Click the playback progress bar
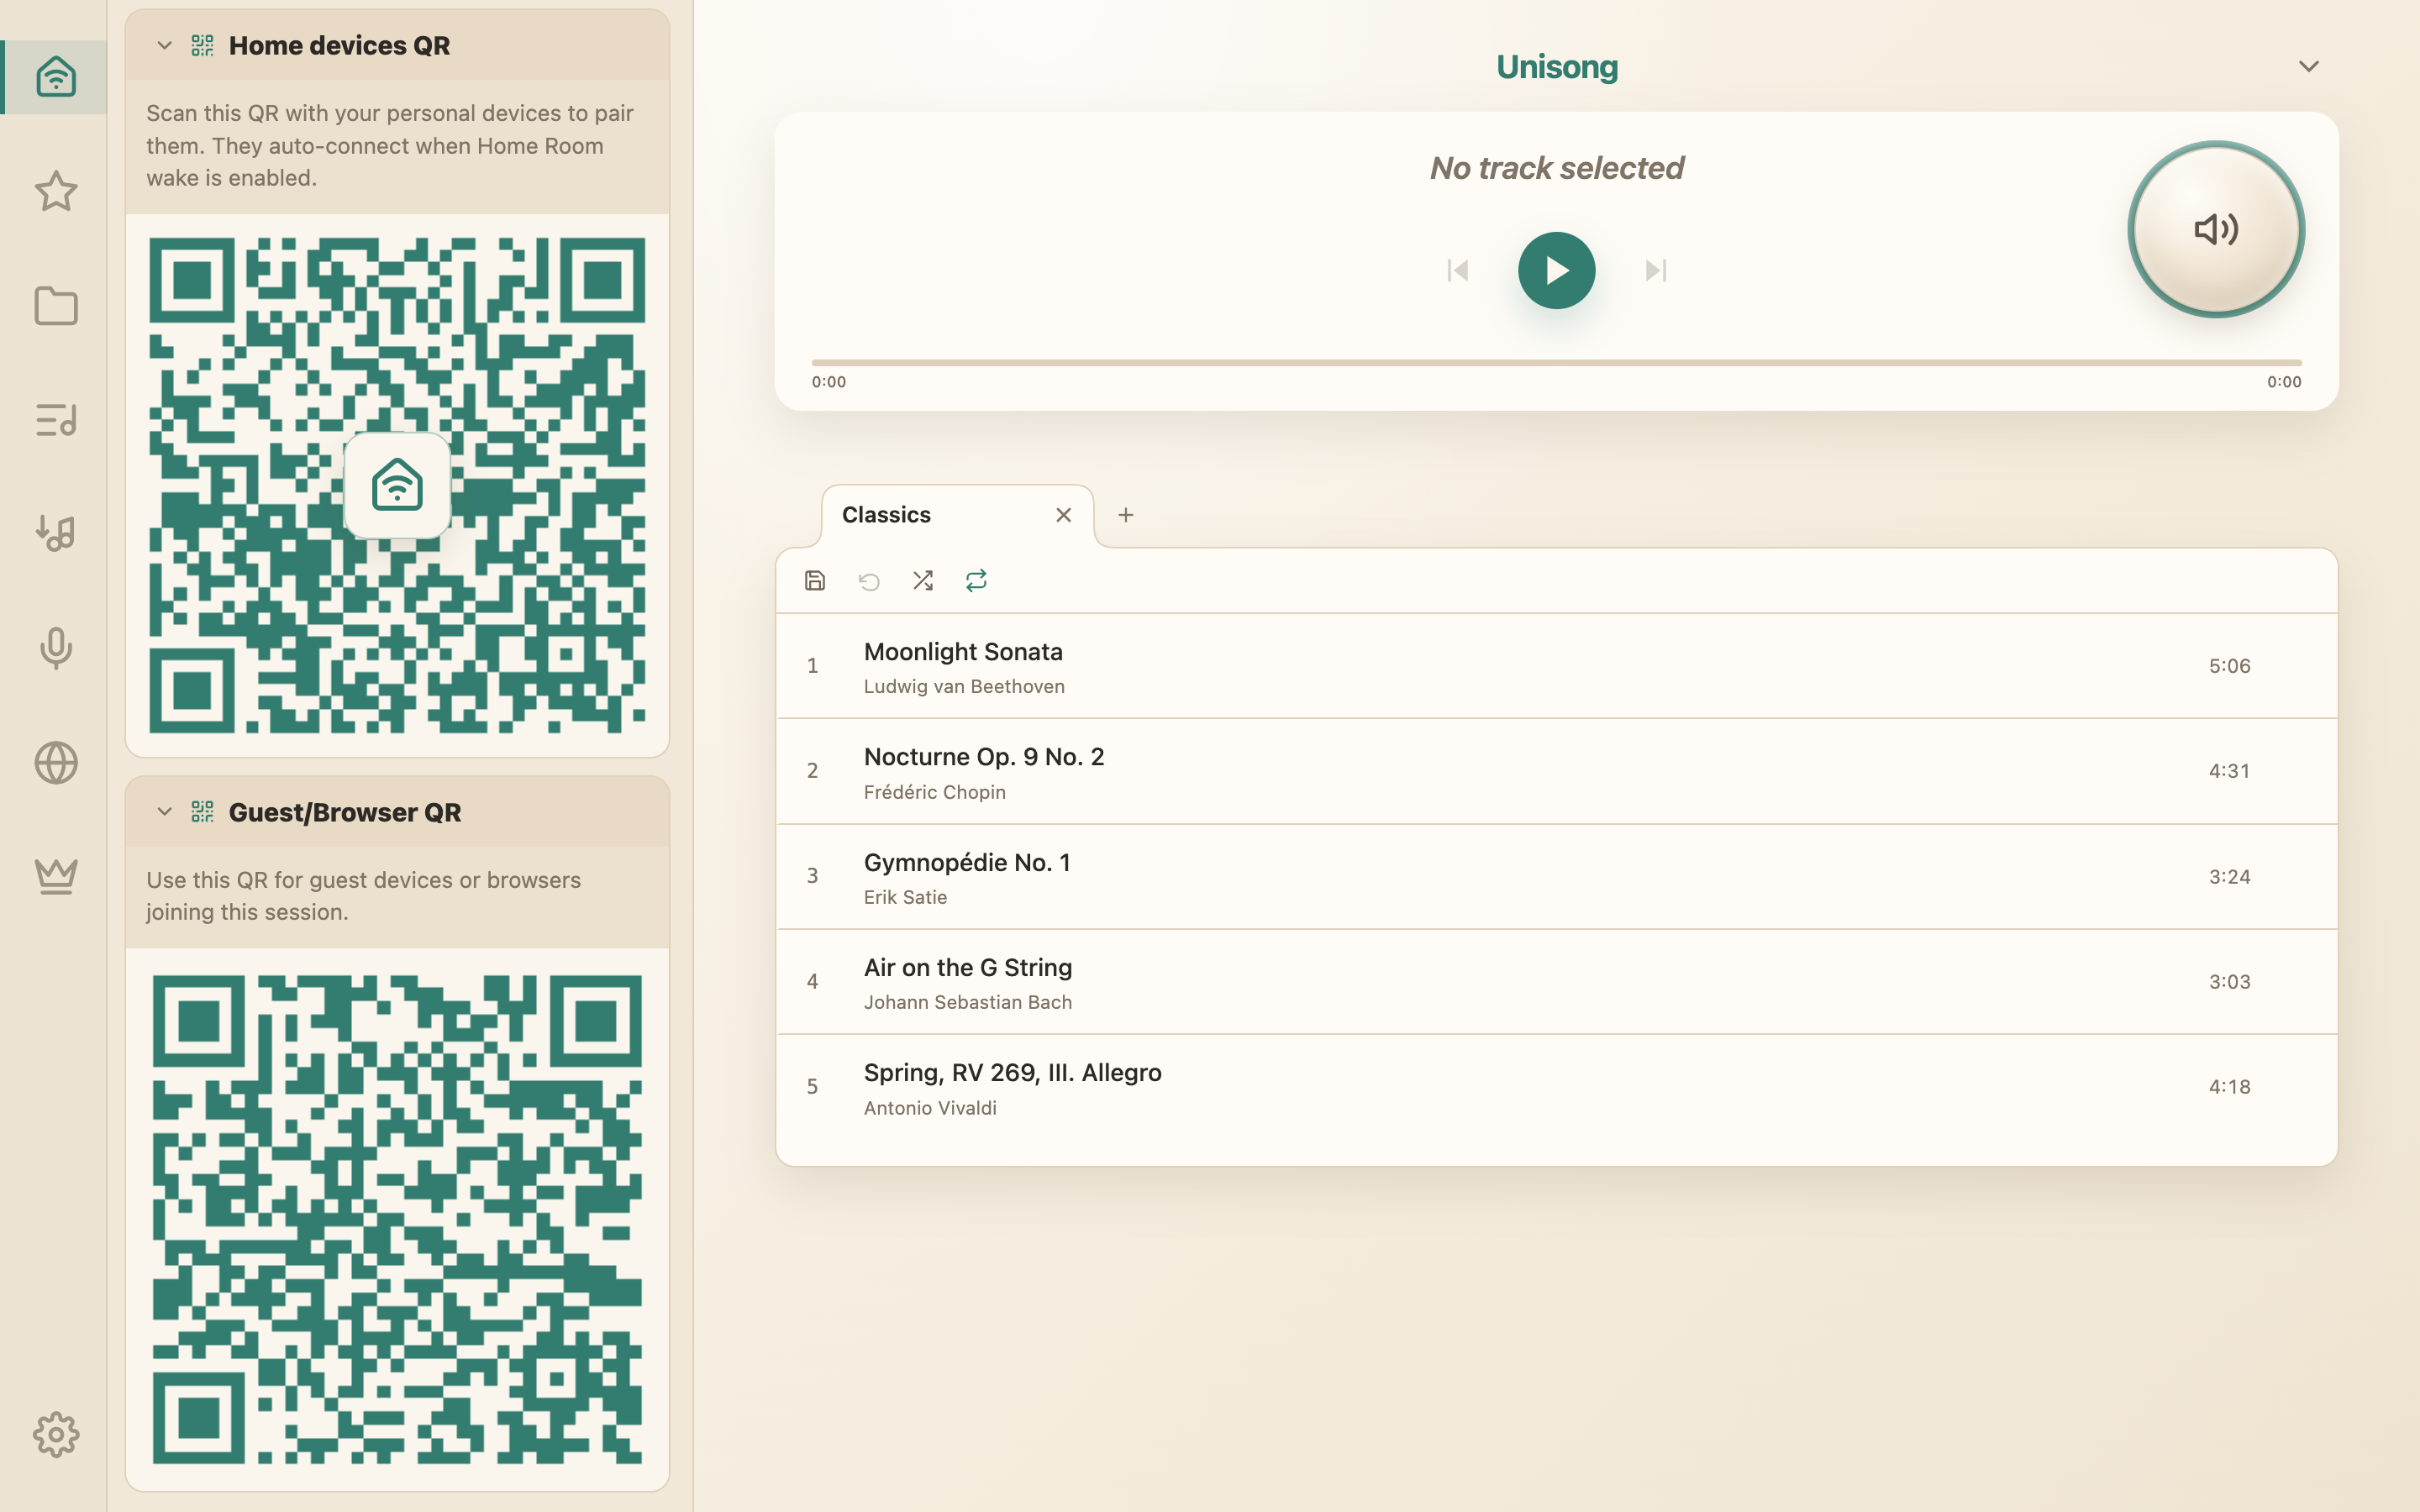 (x=1556, y=362)
